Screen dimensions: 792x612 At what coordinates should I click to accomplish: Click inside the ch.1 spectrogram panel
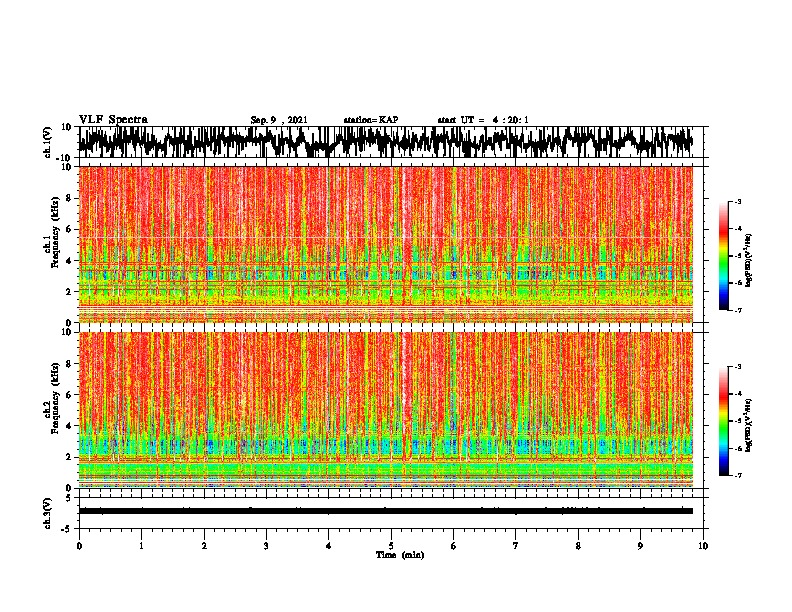386,244
